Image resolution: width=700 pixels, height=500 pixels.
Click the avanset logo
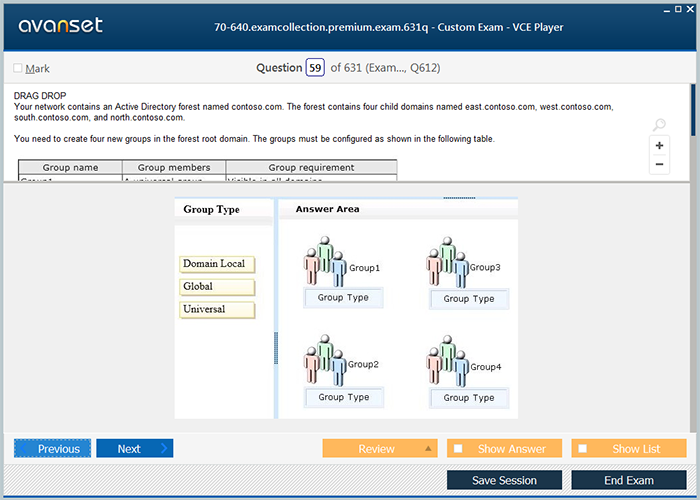pyautogui.click(x=61, y=25)
